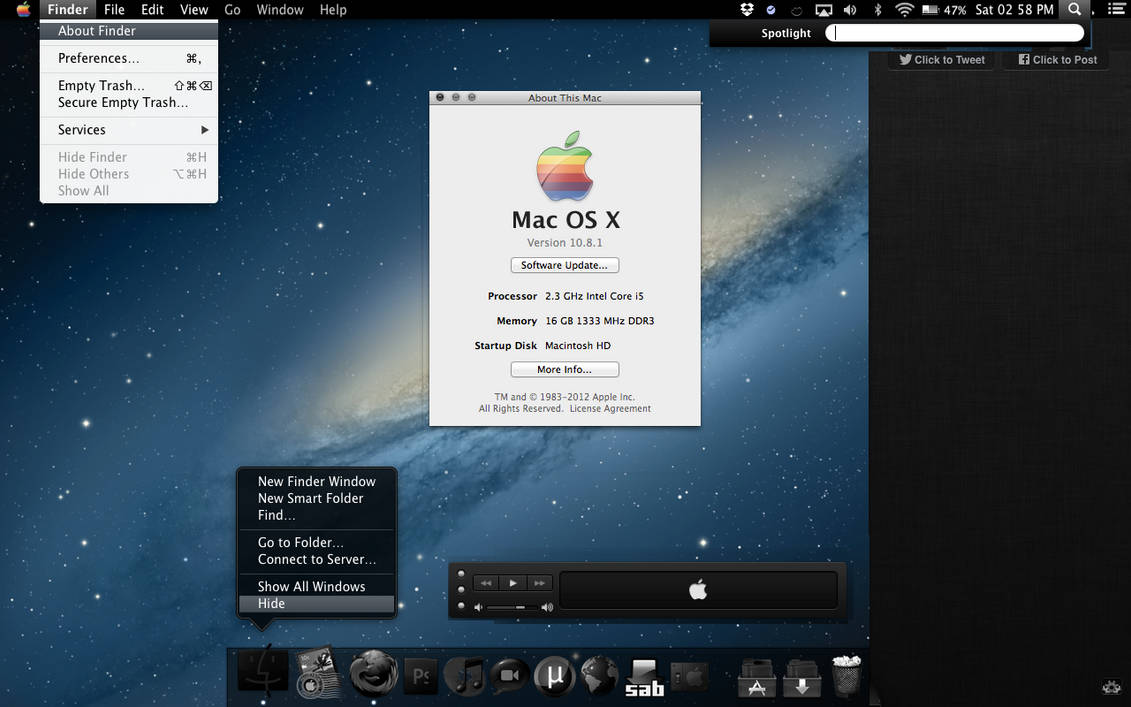Launch Photoshop from the Dock
1131x707 pixels.
(421, 676)
